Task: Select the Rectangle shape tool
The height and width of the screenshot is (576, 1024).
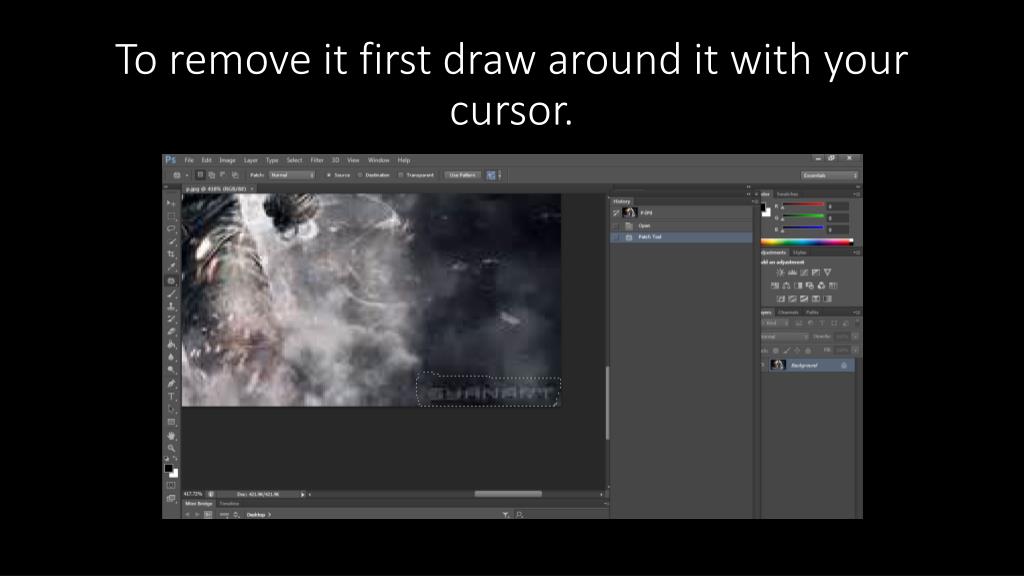Action: coord(171,423)
